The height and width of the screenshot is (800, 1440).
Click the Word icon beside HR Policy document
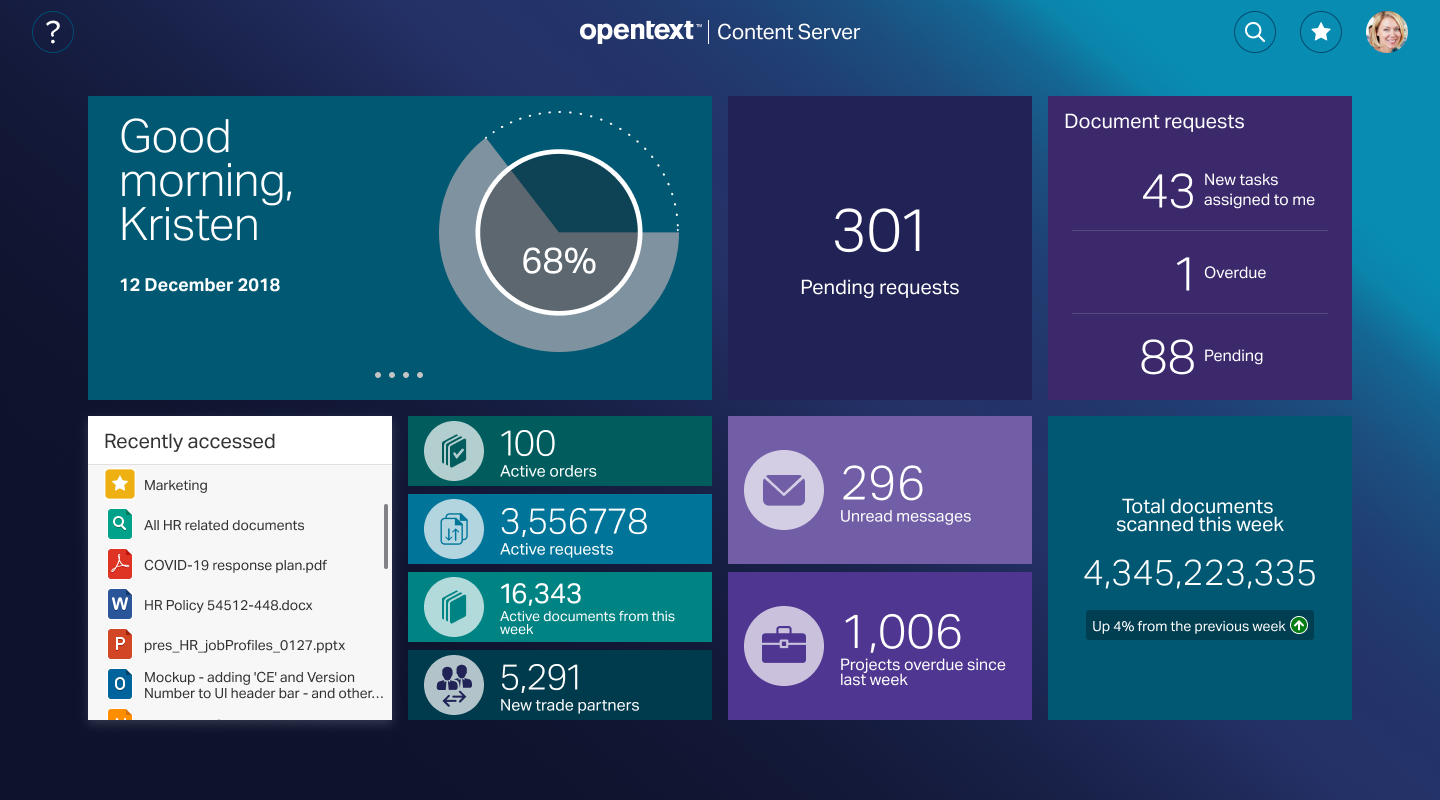(x=119, y=604)
